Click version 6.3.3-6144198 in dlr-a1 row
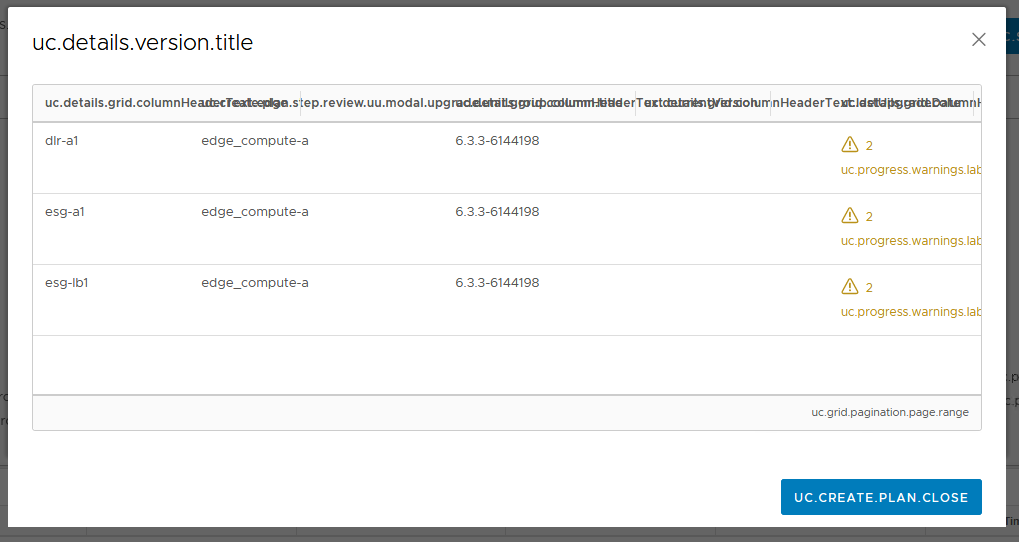Screen dimensions: 1019x542 497,141
